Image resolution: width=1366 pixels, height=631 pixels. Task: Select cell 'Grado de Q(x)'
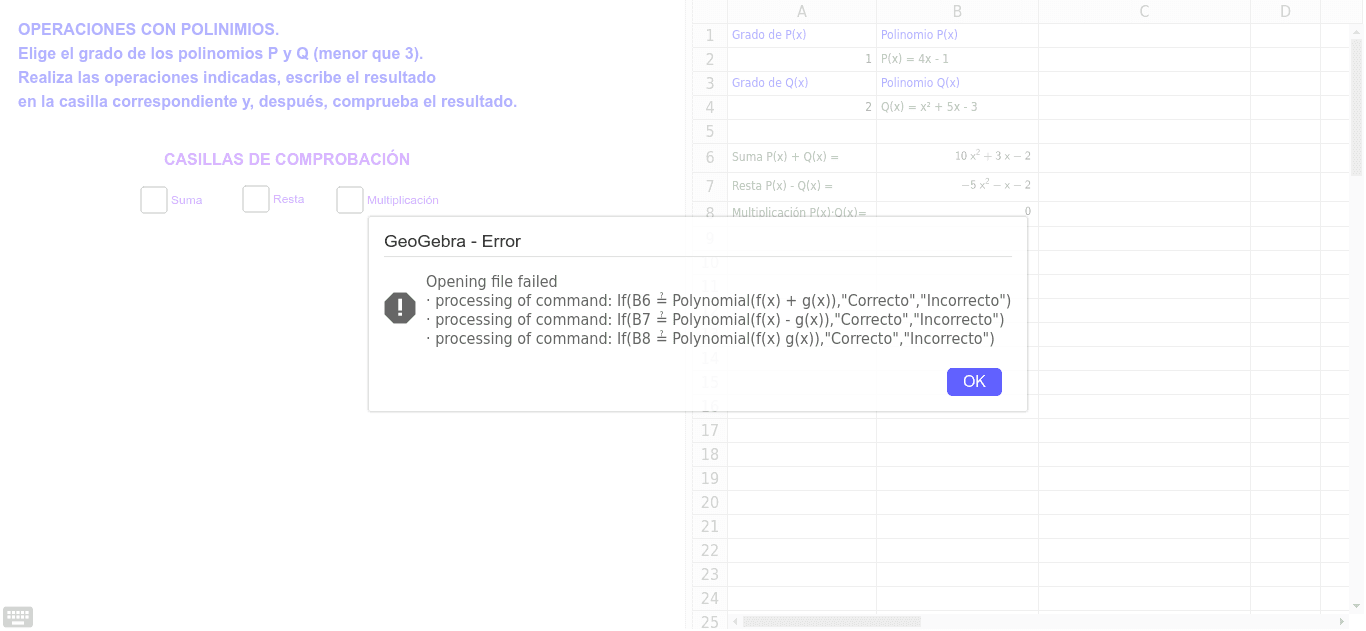pyautogui.click(x=802, y=83)
